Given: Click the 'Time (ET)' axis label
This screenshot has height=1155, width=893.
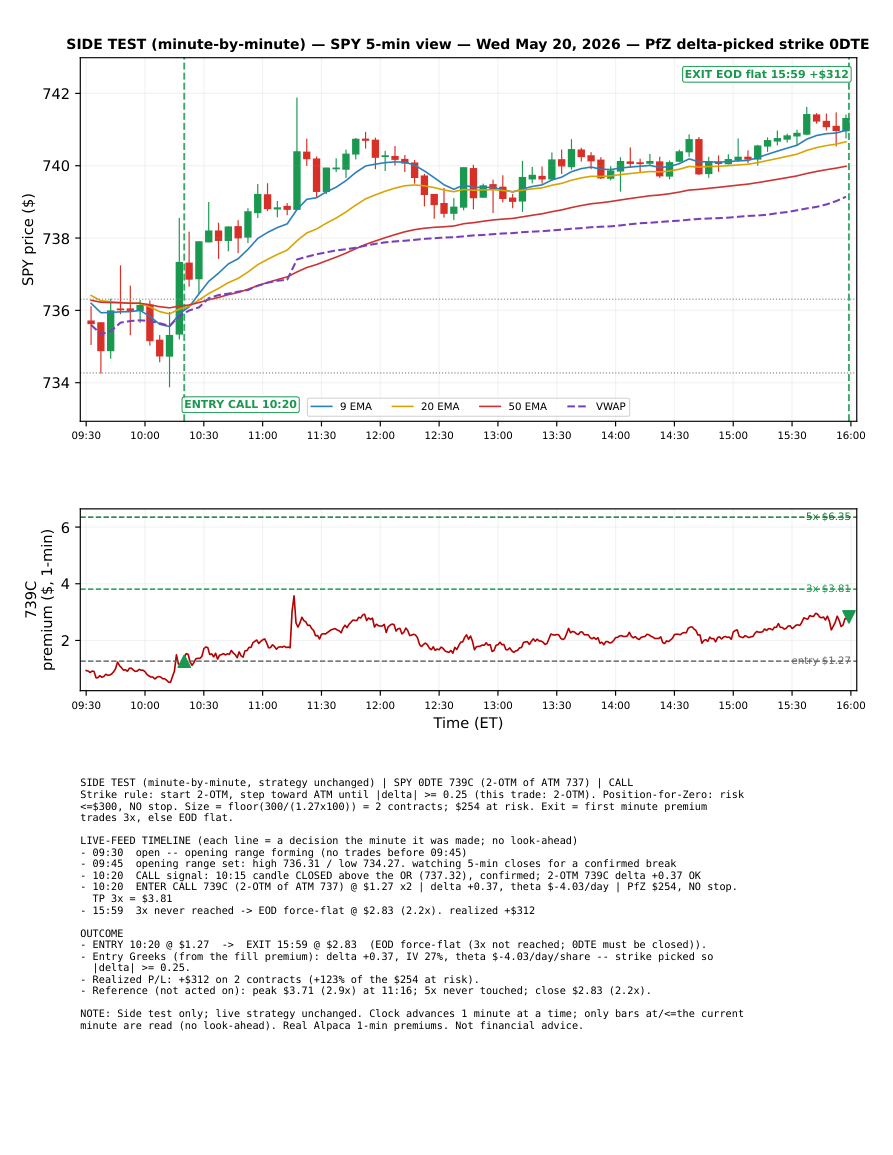Looking at the screenshot, I should 469,723.
